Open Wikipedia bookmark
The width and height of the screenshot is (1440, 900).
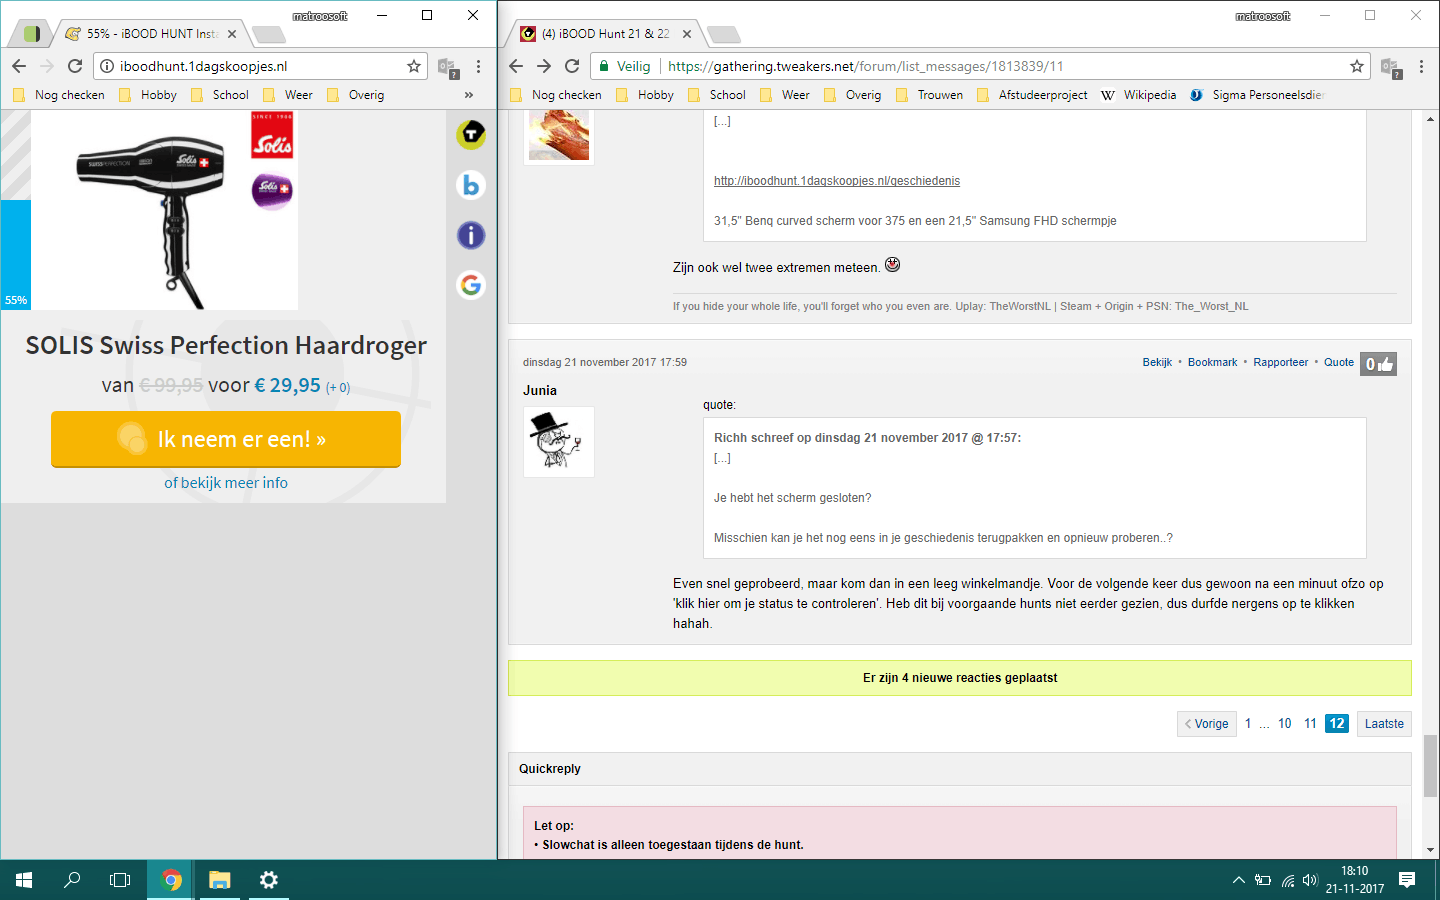pos(1139,95)
